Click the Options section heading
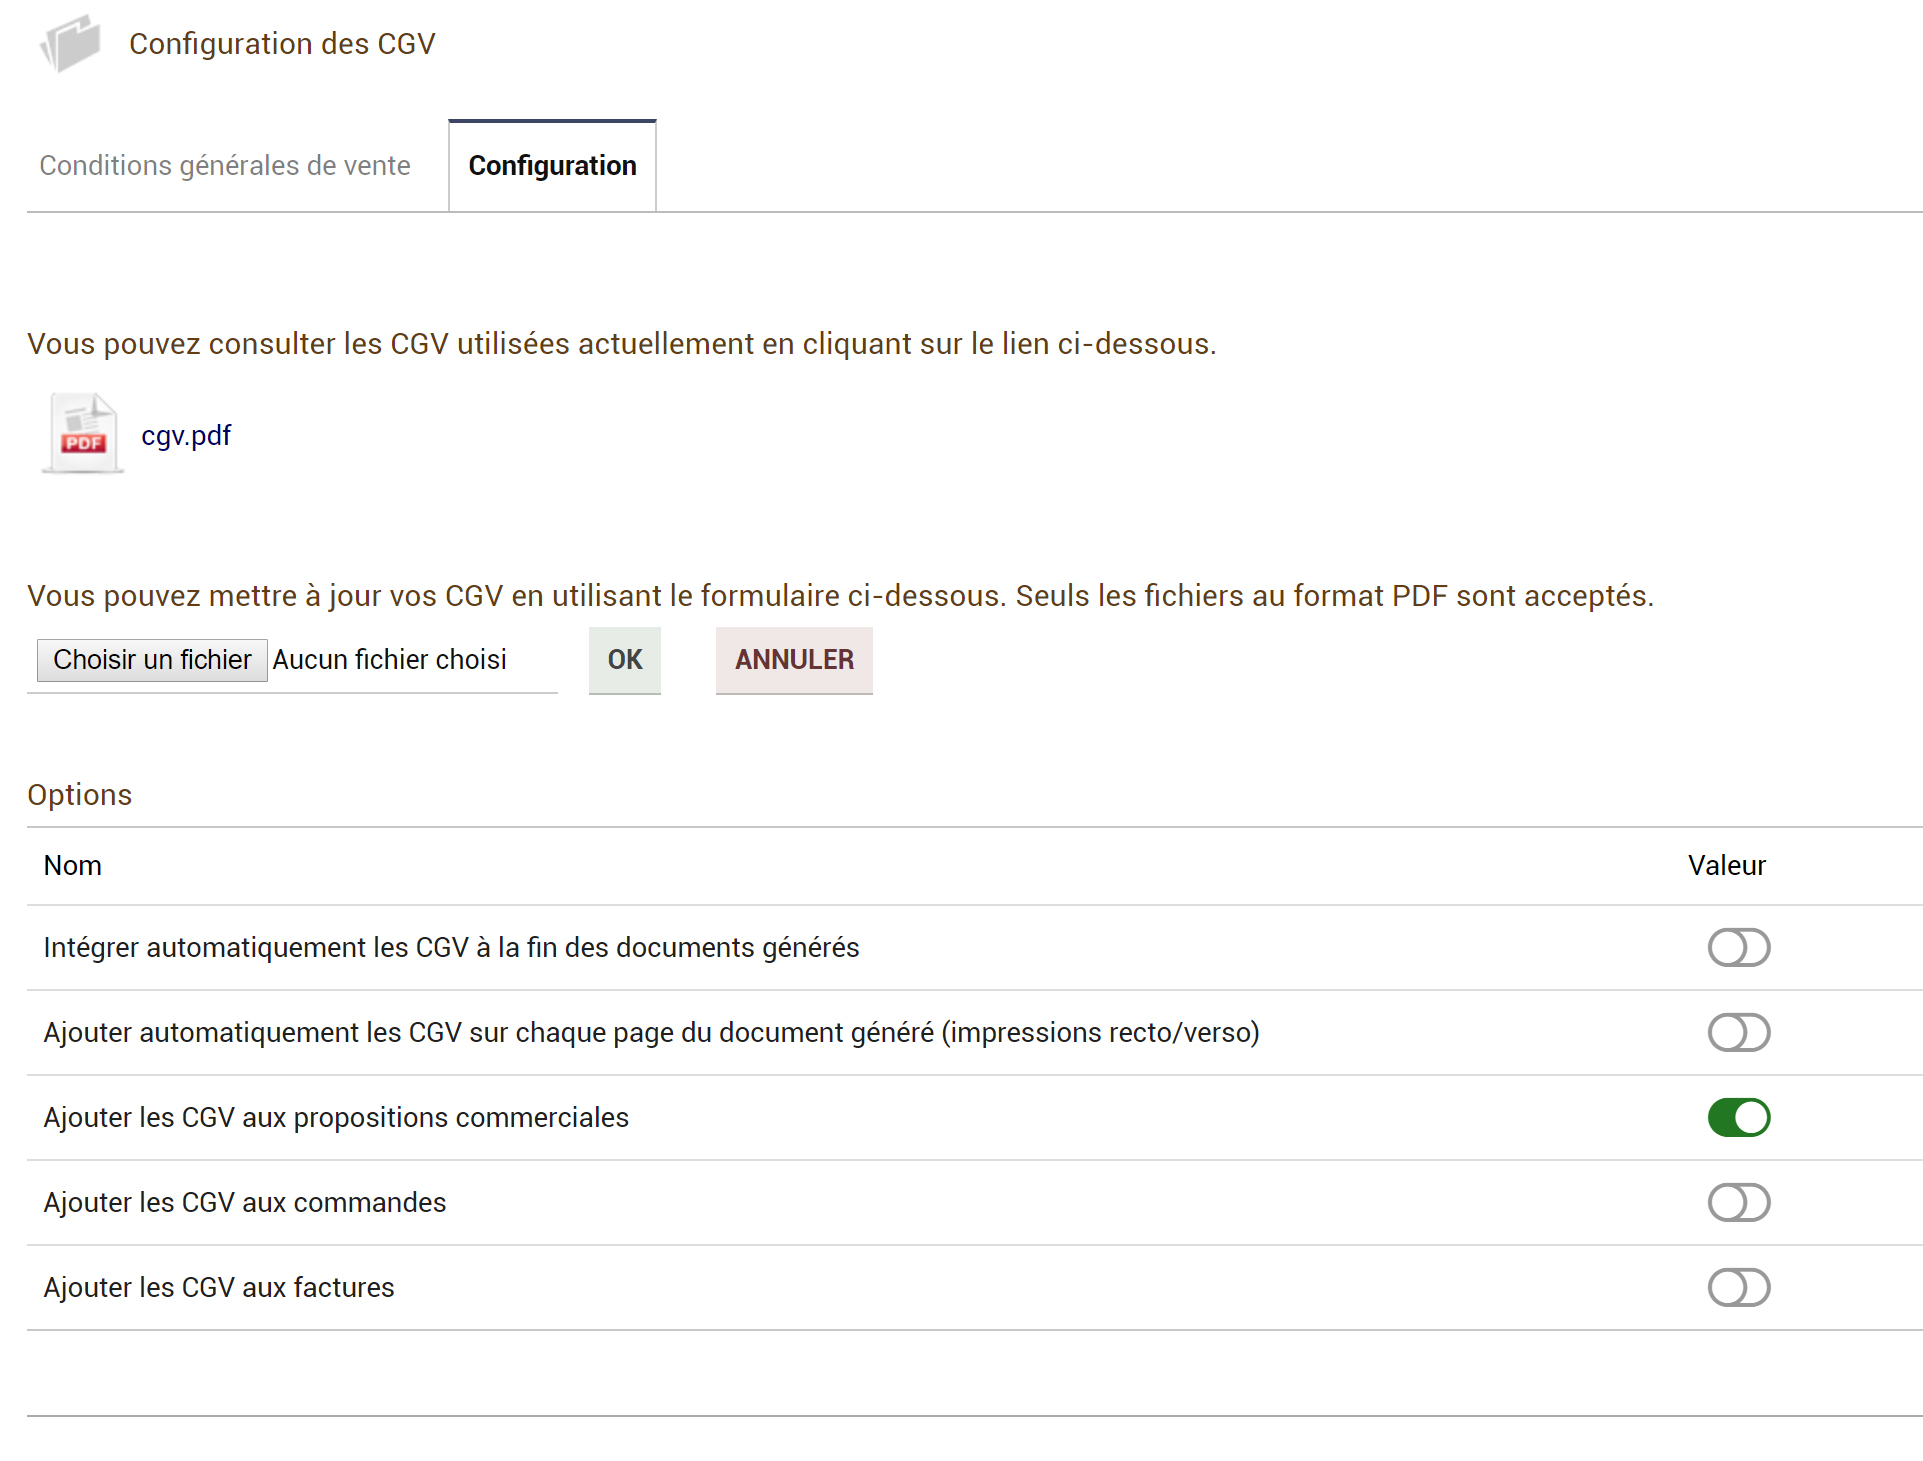 point(80,794)
